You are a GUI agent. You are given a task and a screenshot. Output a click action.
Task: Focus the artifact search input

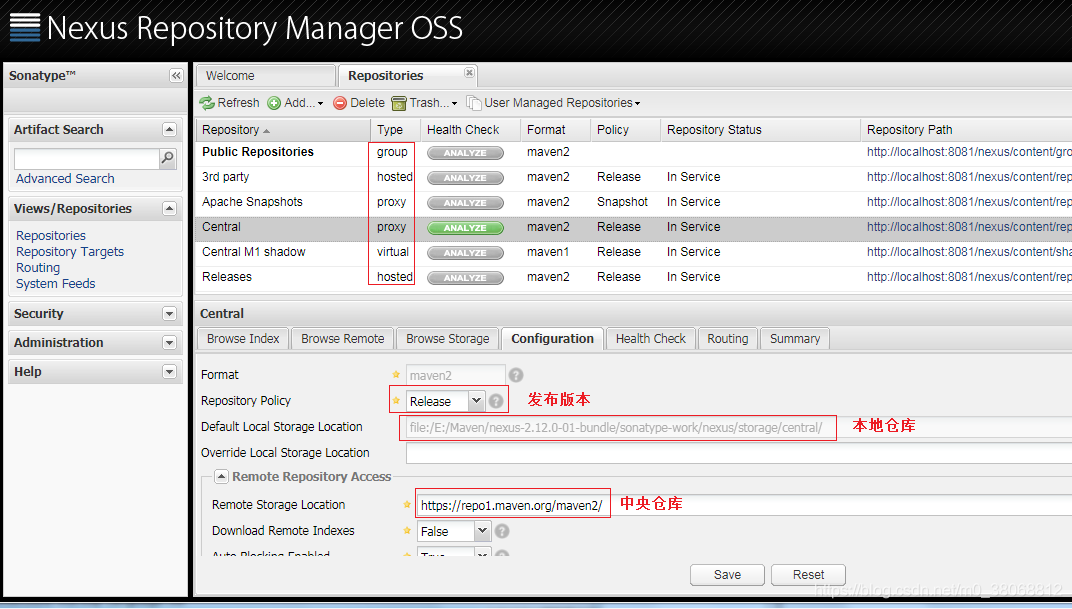tap(87, 159)
